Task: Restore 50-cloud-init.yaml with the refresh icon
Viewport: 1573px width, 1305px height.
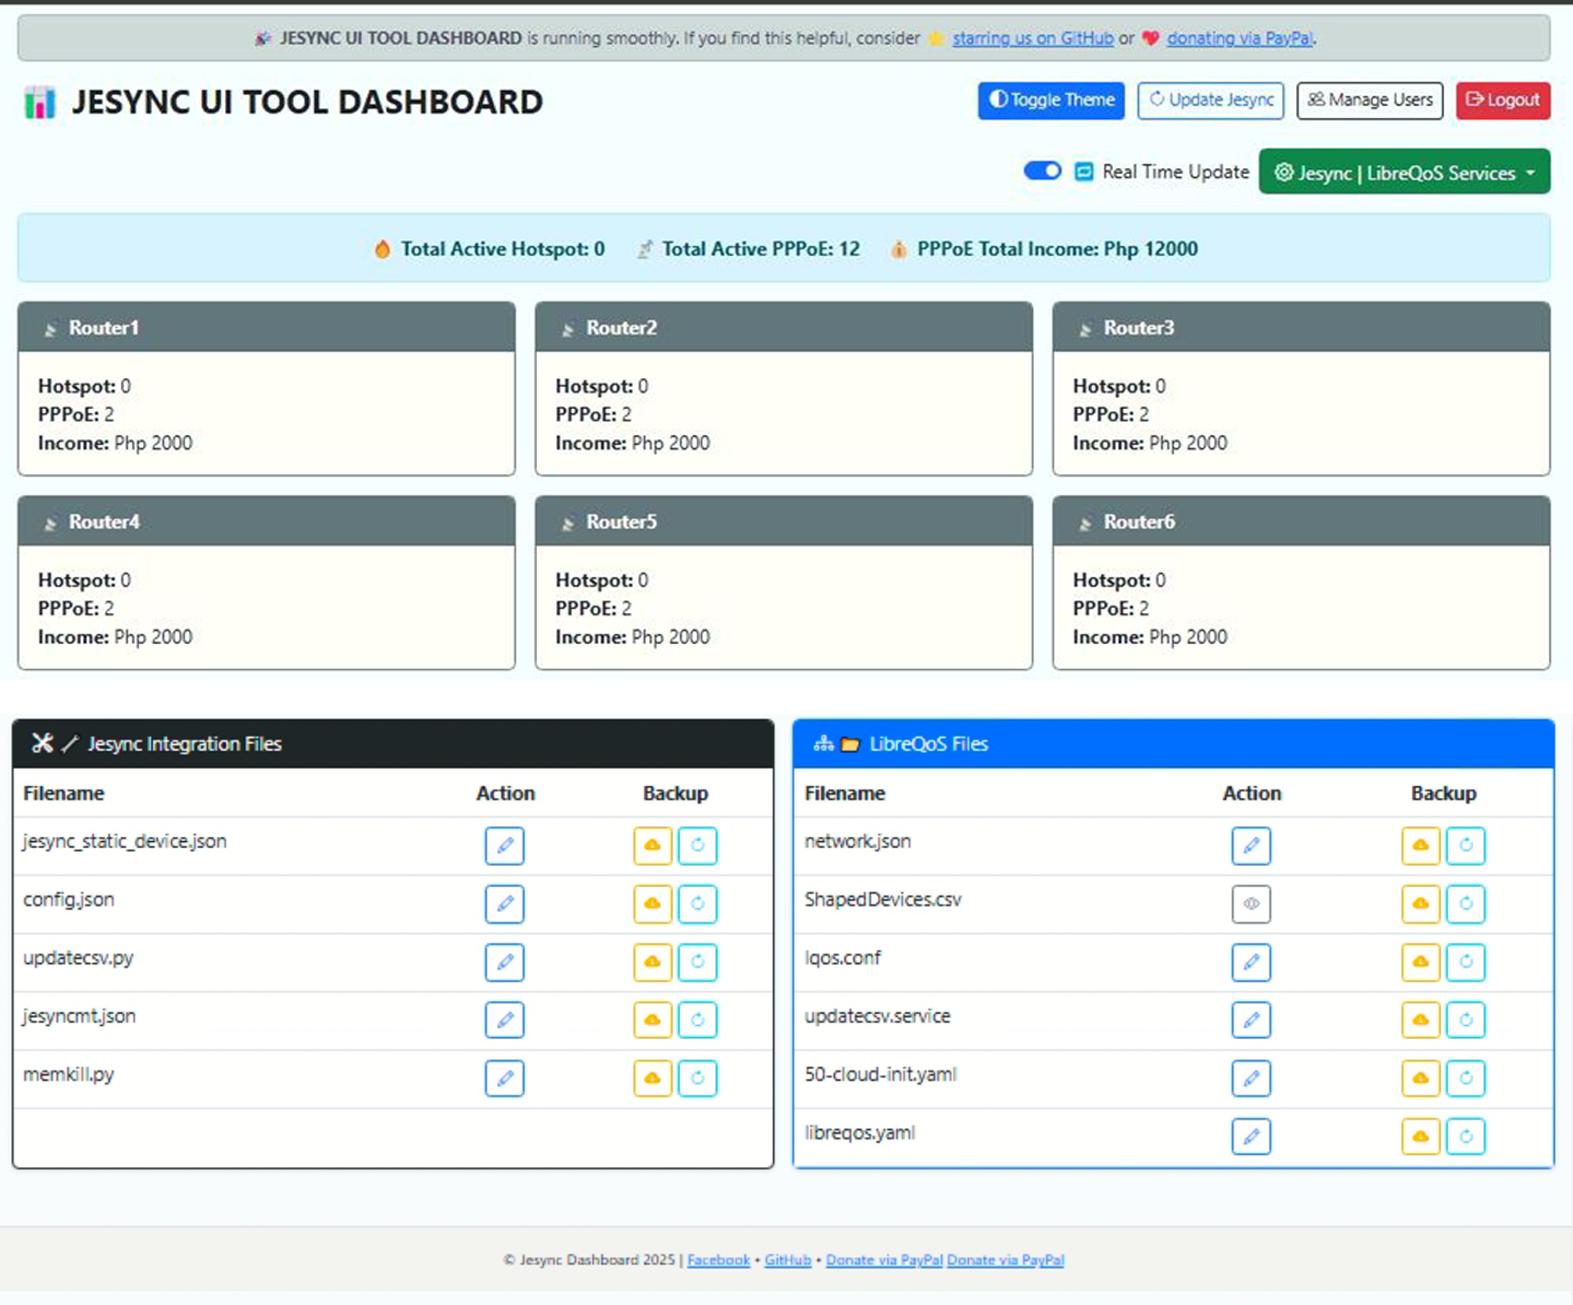Action: click(x=1466, y=1078)
